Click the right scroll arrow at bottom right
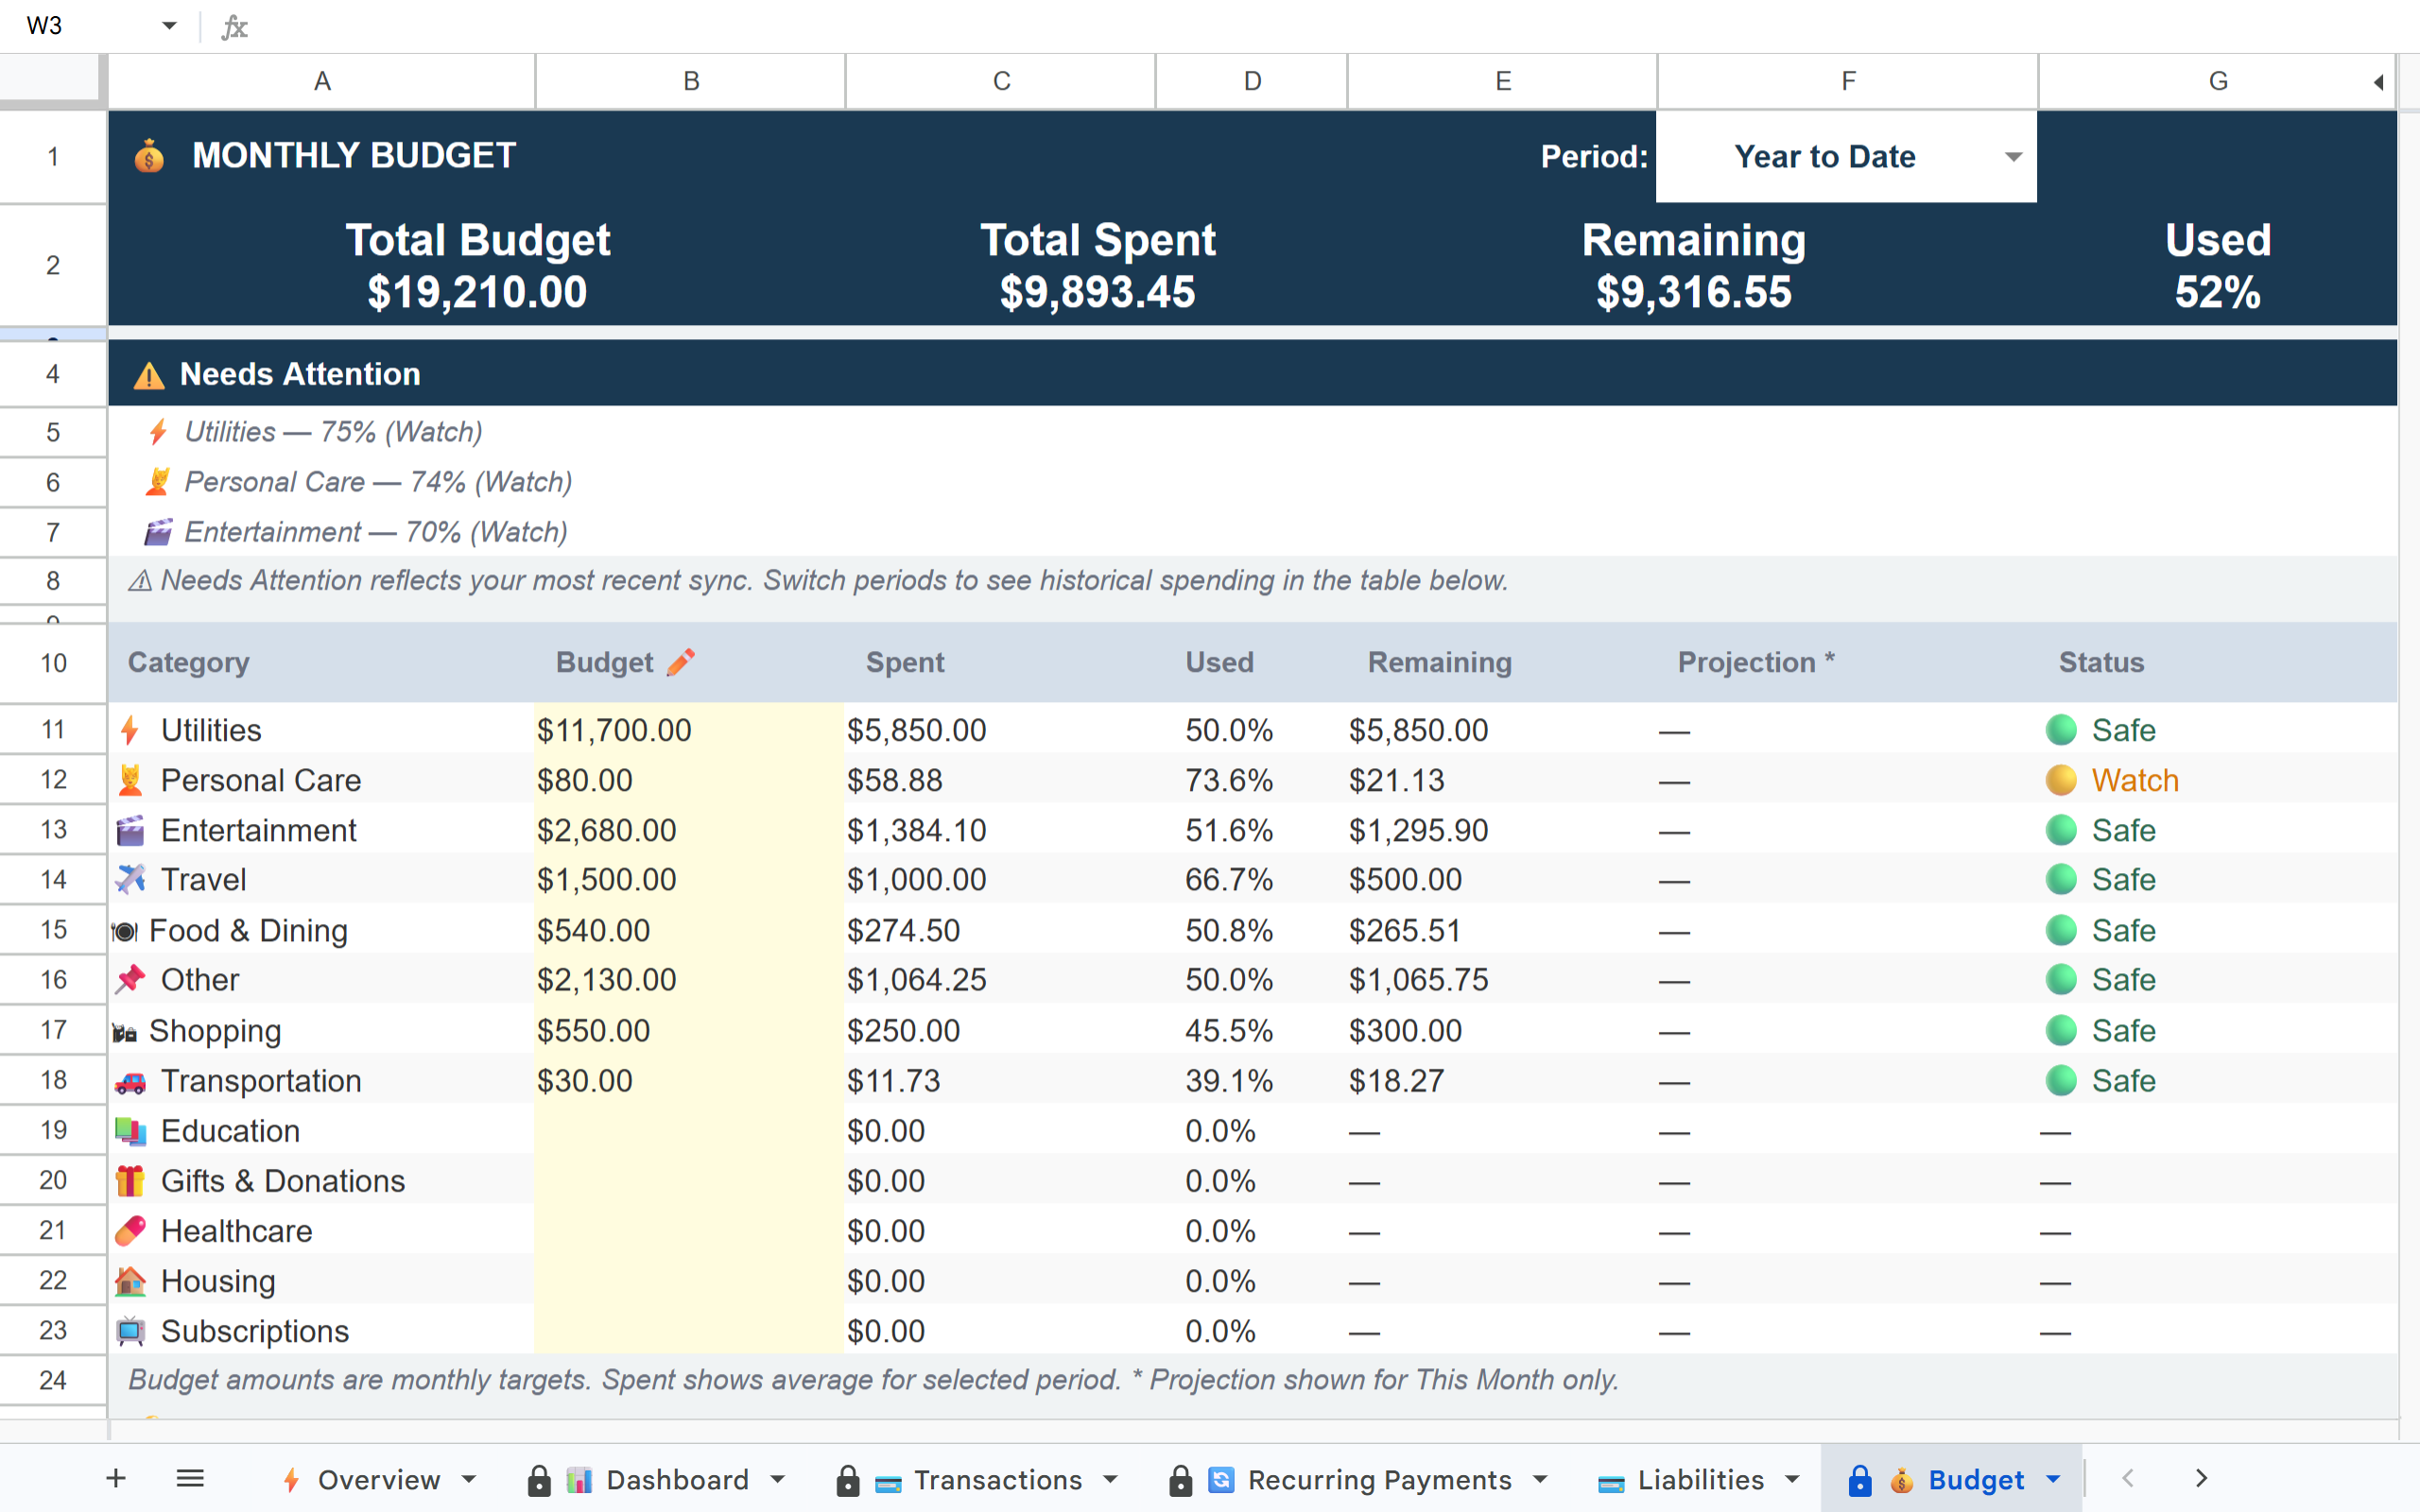Screen dimensions: 2420x1512 coord(2200,1478)
